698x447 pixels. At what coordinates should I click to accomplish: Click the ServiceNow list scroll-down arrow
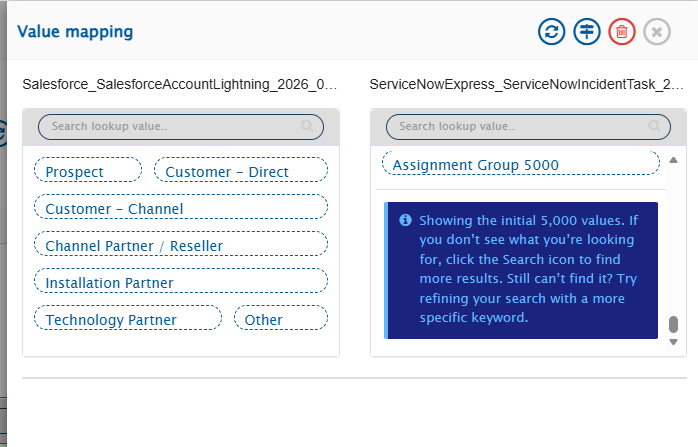click(673, 342)
